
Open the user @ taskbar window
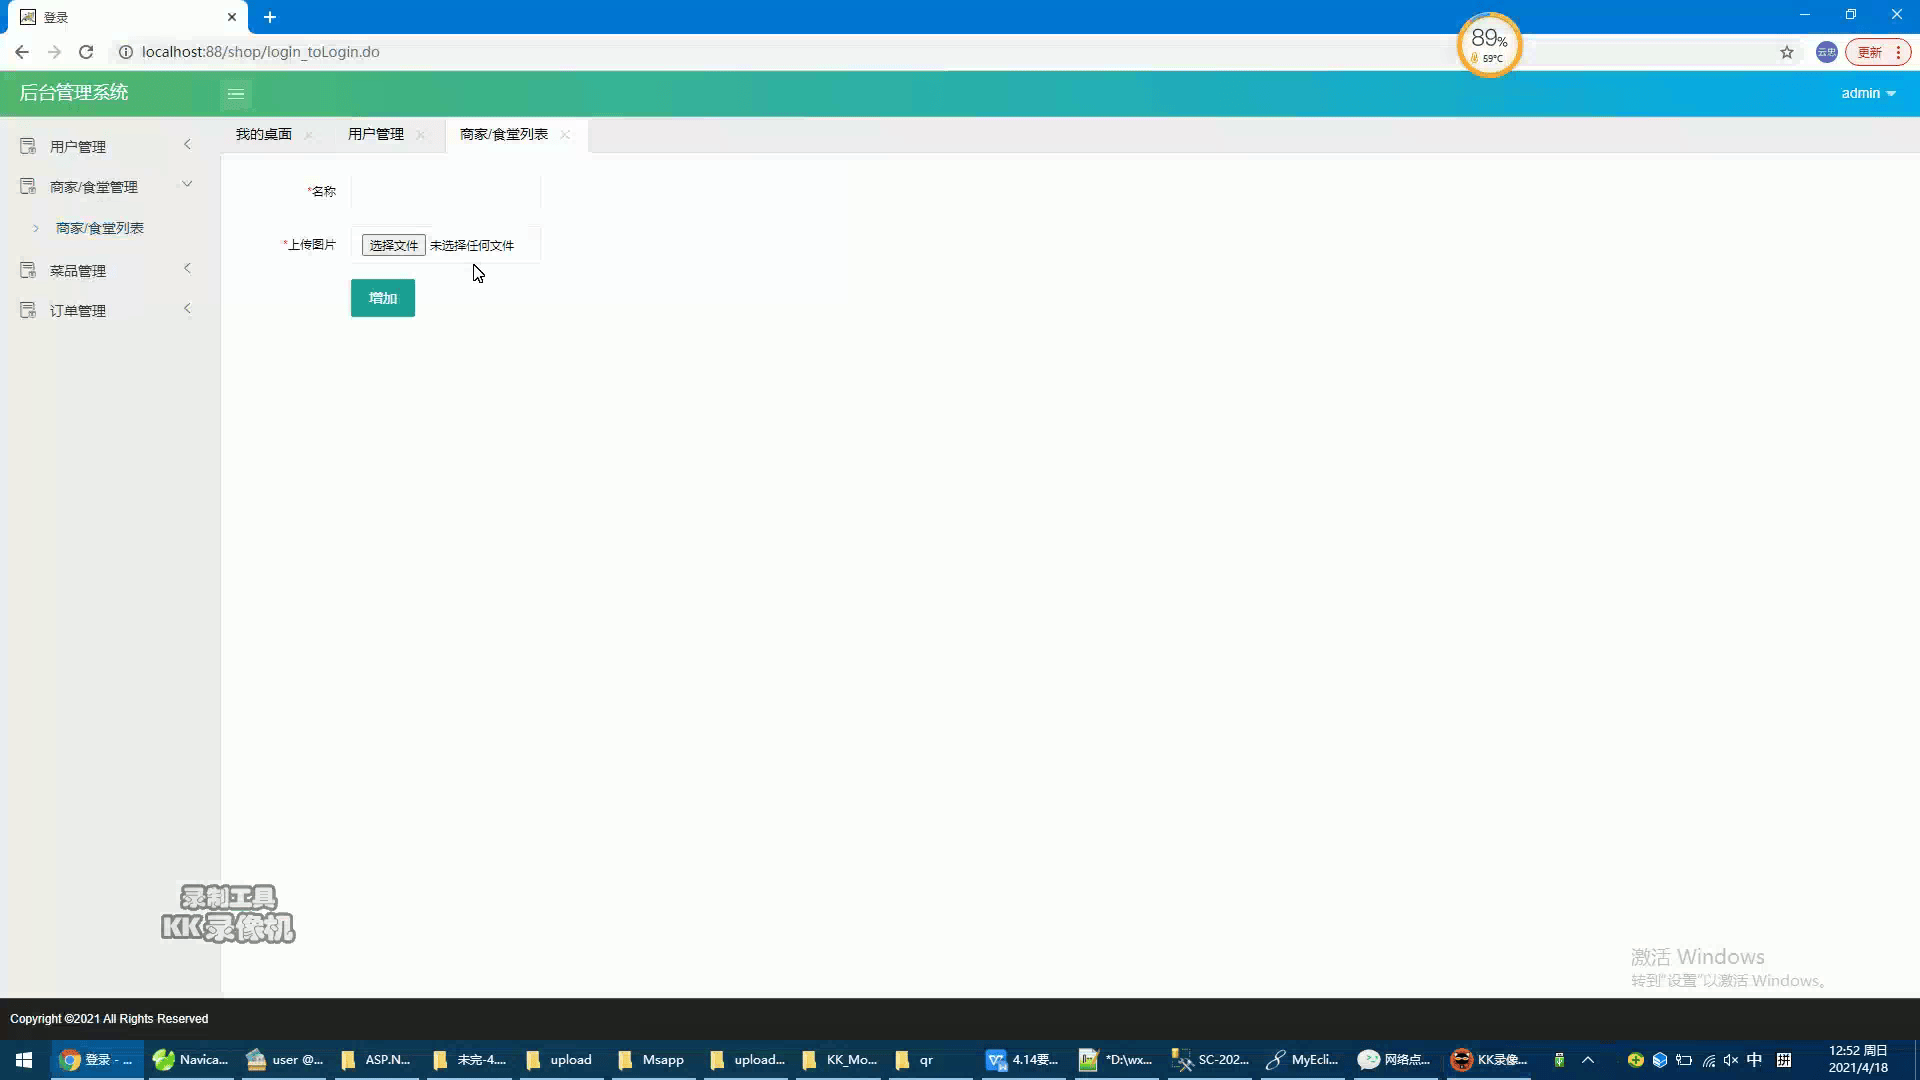pyautogui.click(x=284, y=1060)
